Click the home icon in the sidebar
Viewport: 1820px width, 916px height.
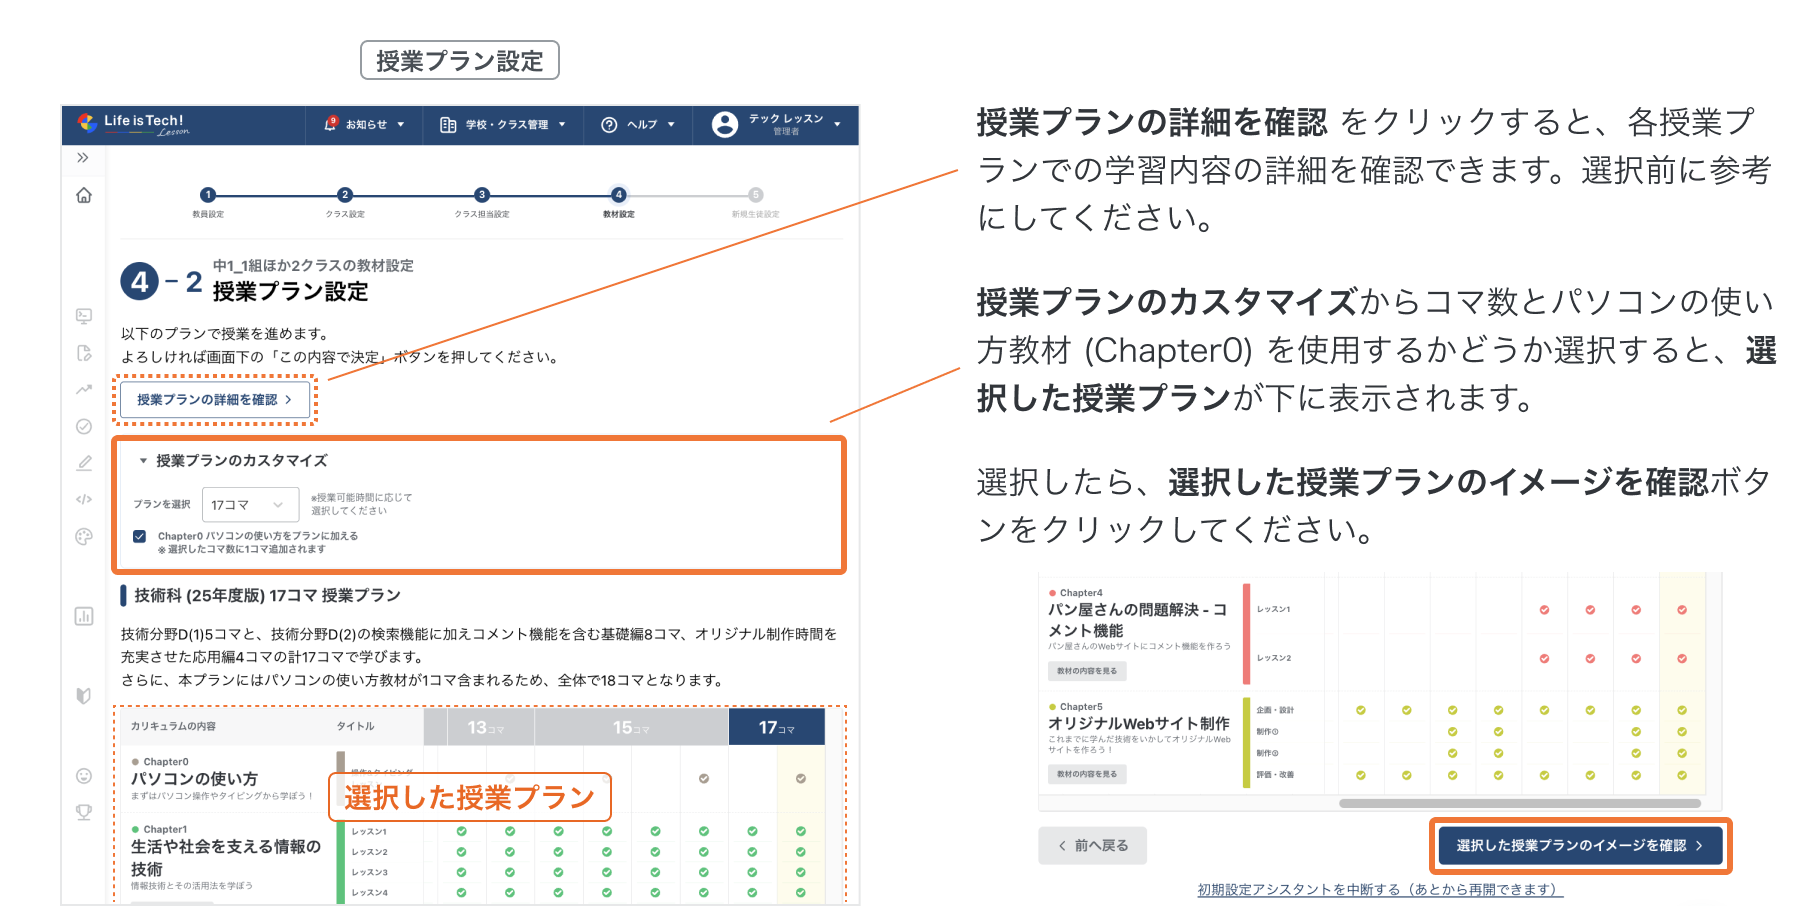pos(84,195)
